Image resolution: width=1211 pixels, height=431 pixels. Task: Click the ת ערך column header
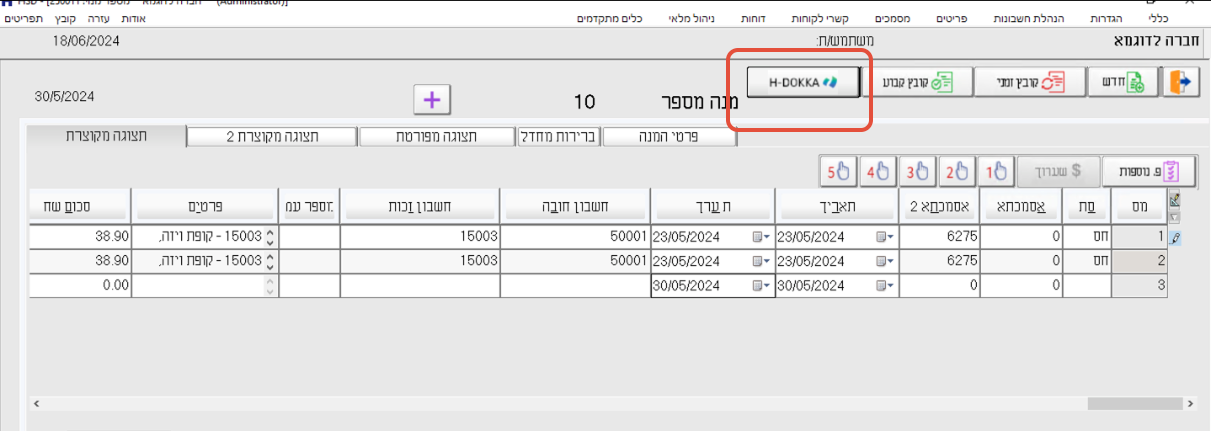coord(712,207)
